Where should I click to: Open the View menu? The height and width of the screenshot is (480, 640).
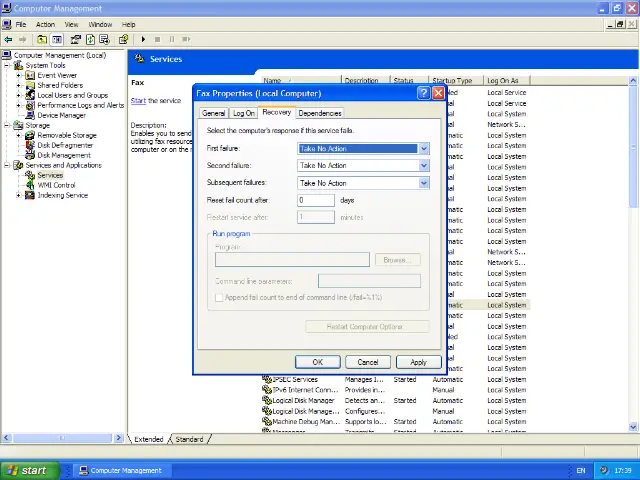[71, 24]
